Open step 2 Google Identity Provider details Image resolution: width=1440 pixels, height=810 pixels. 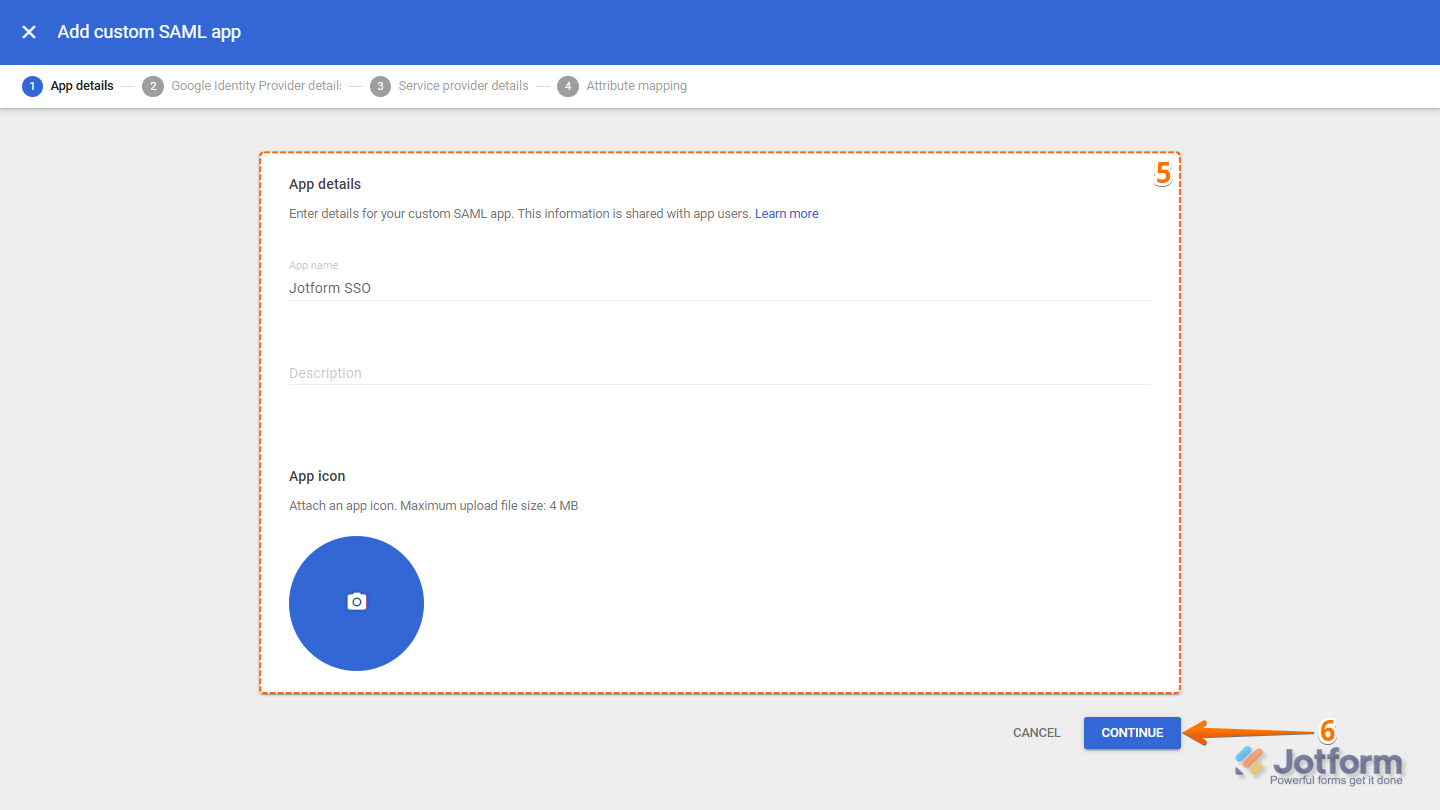click(242, 86)
